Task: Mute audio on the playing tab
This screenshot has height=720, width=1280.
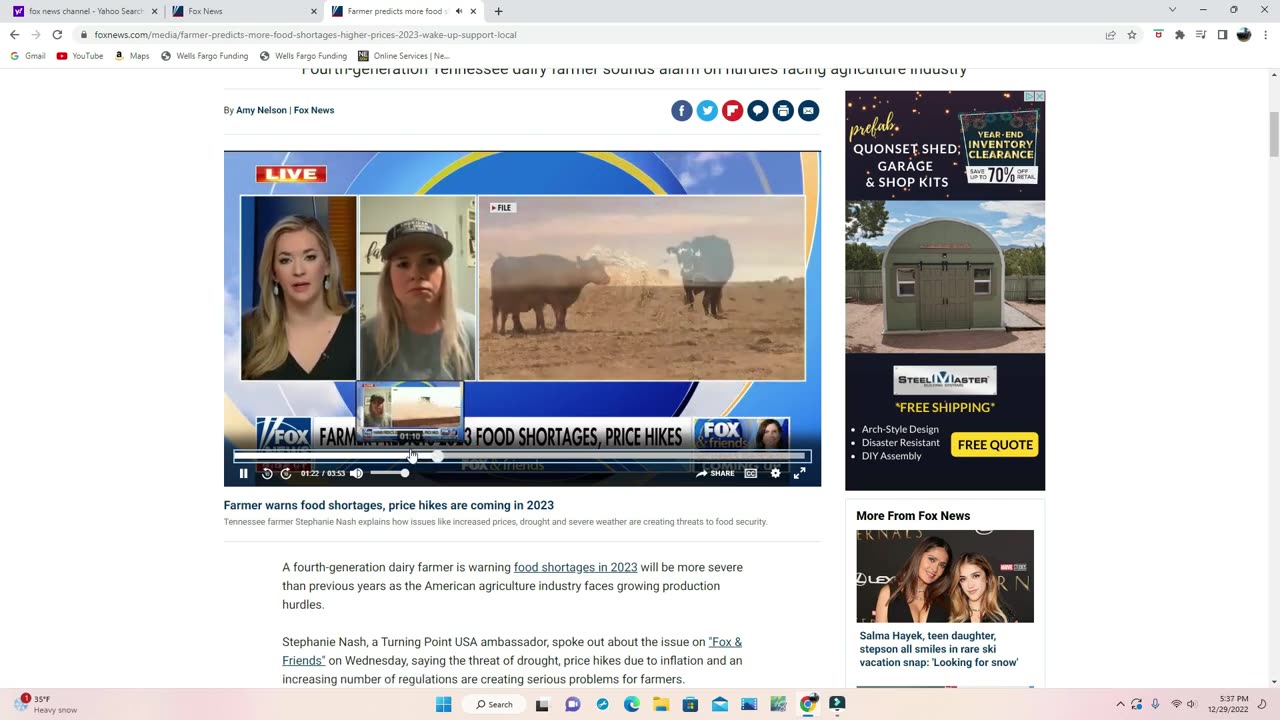Action: click(x=459, y=11)
